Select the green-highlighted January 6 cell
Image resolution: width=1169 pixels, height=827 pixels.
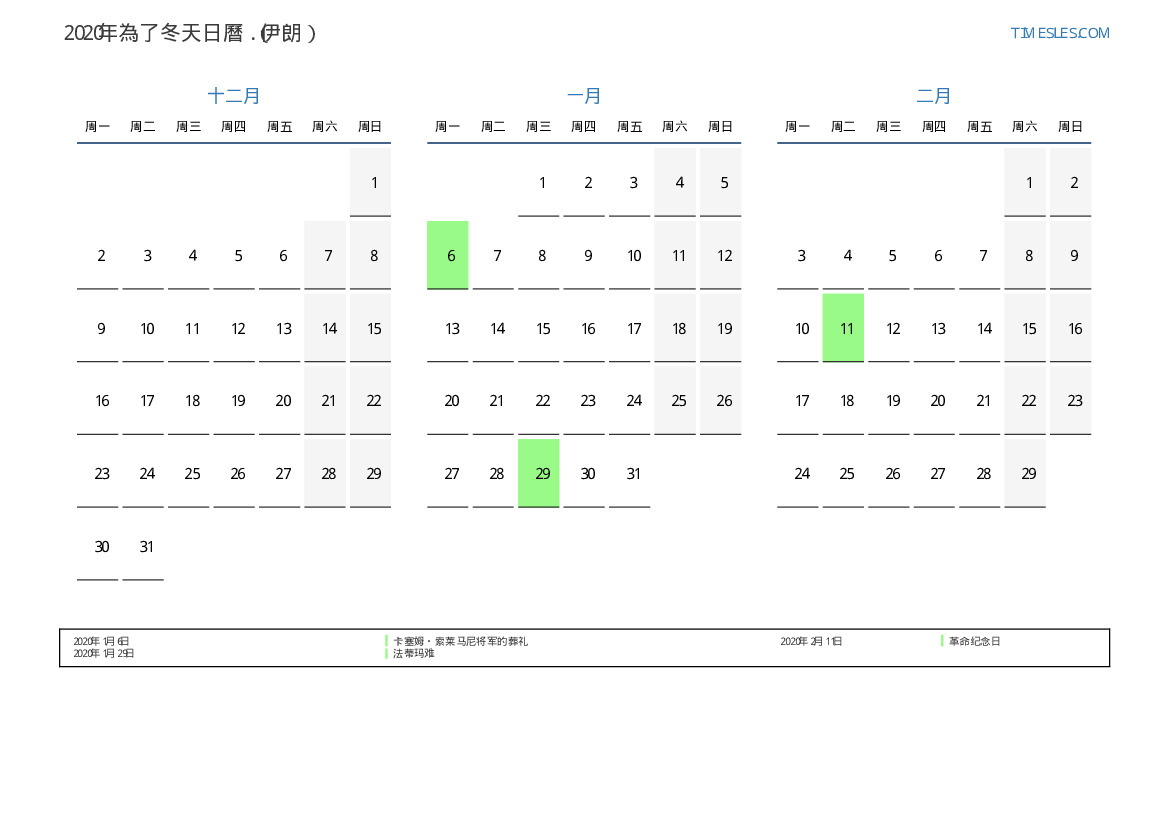(448, 255)
